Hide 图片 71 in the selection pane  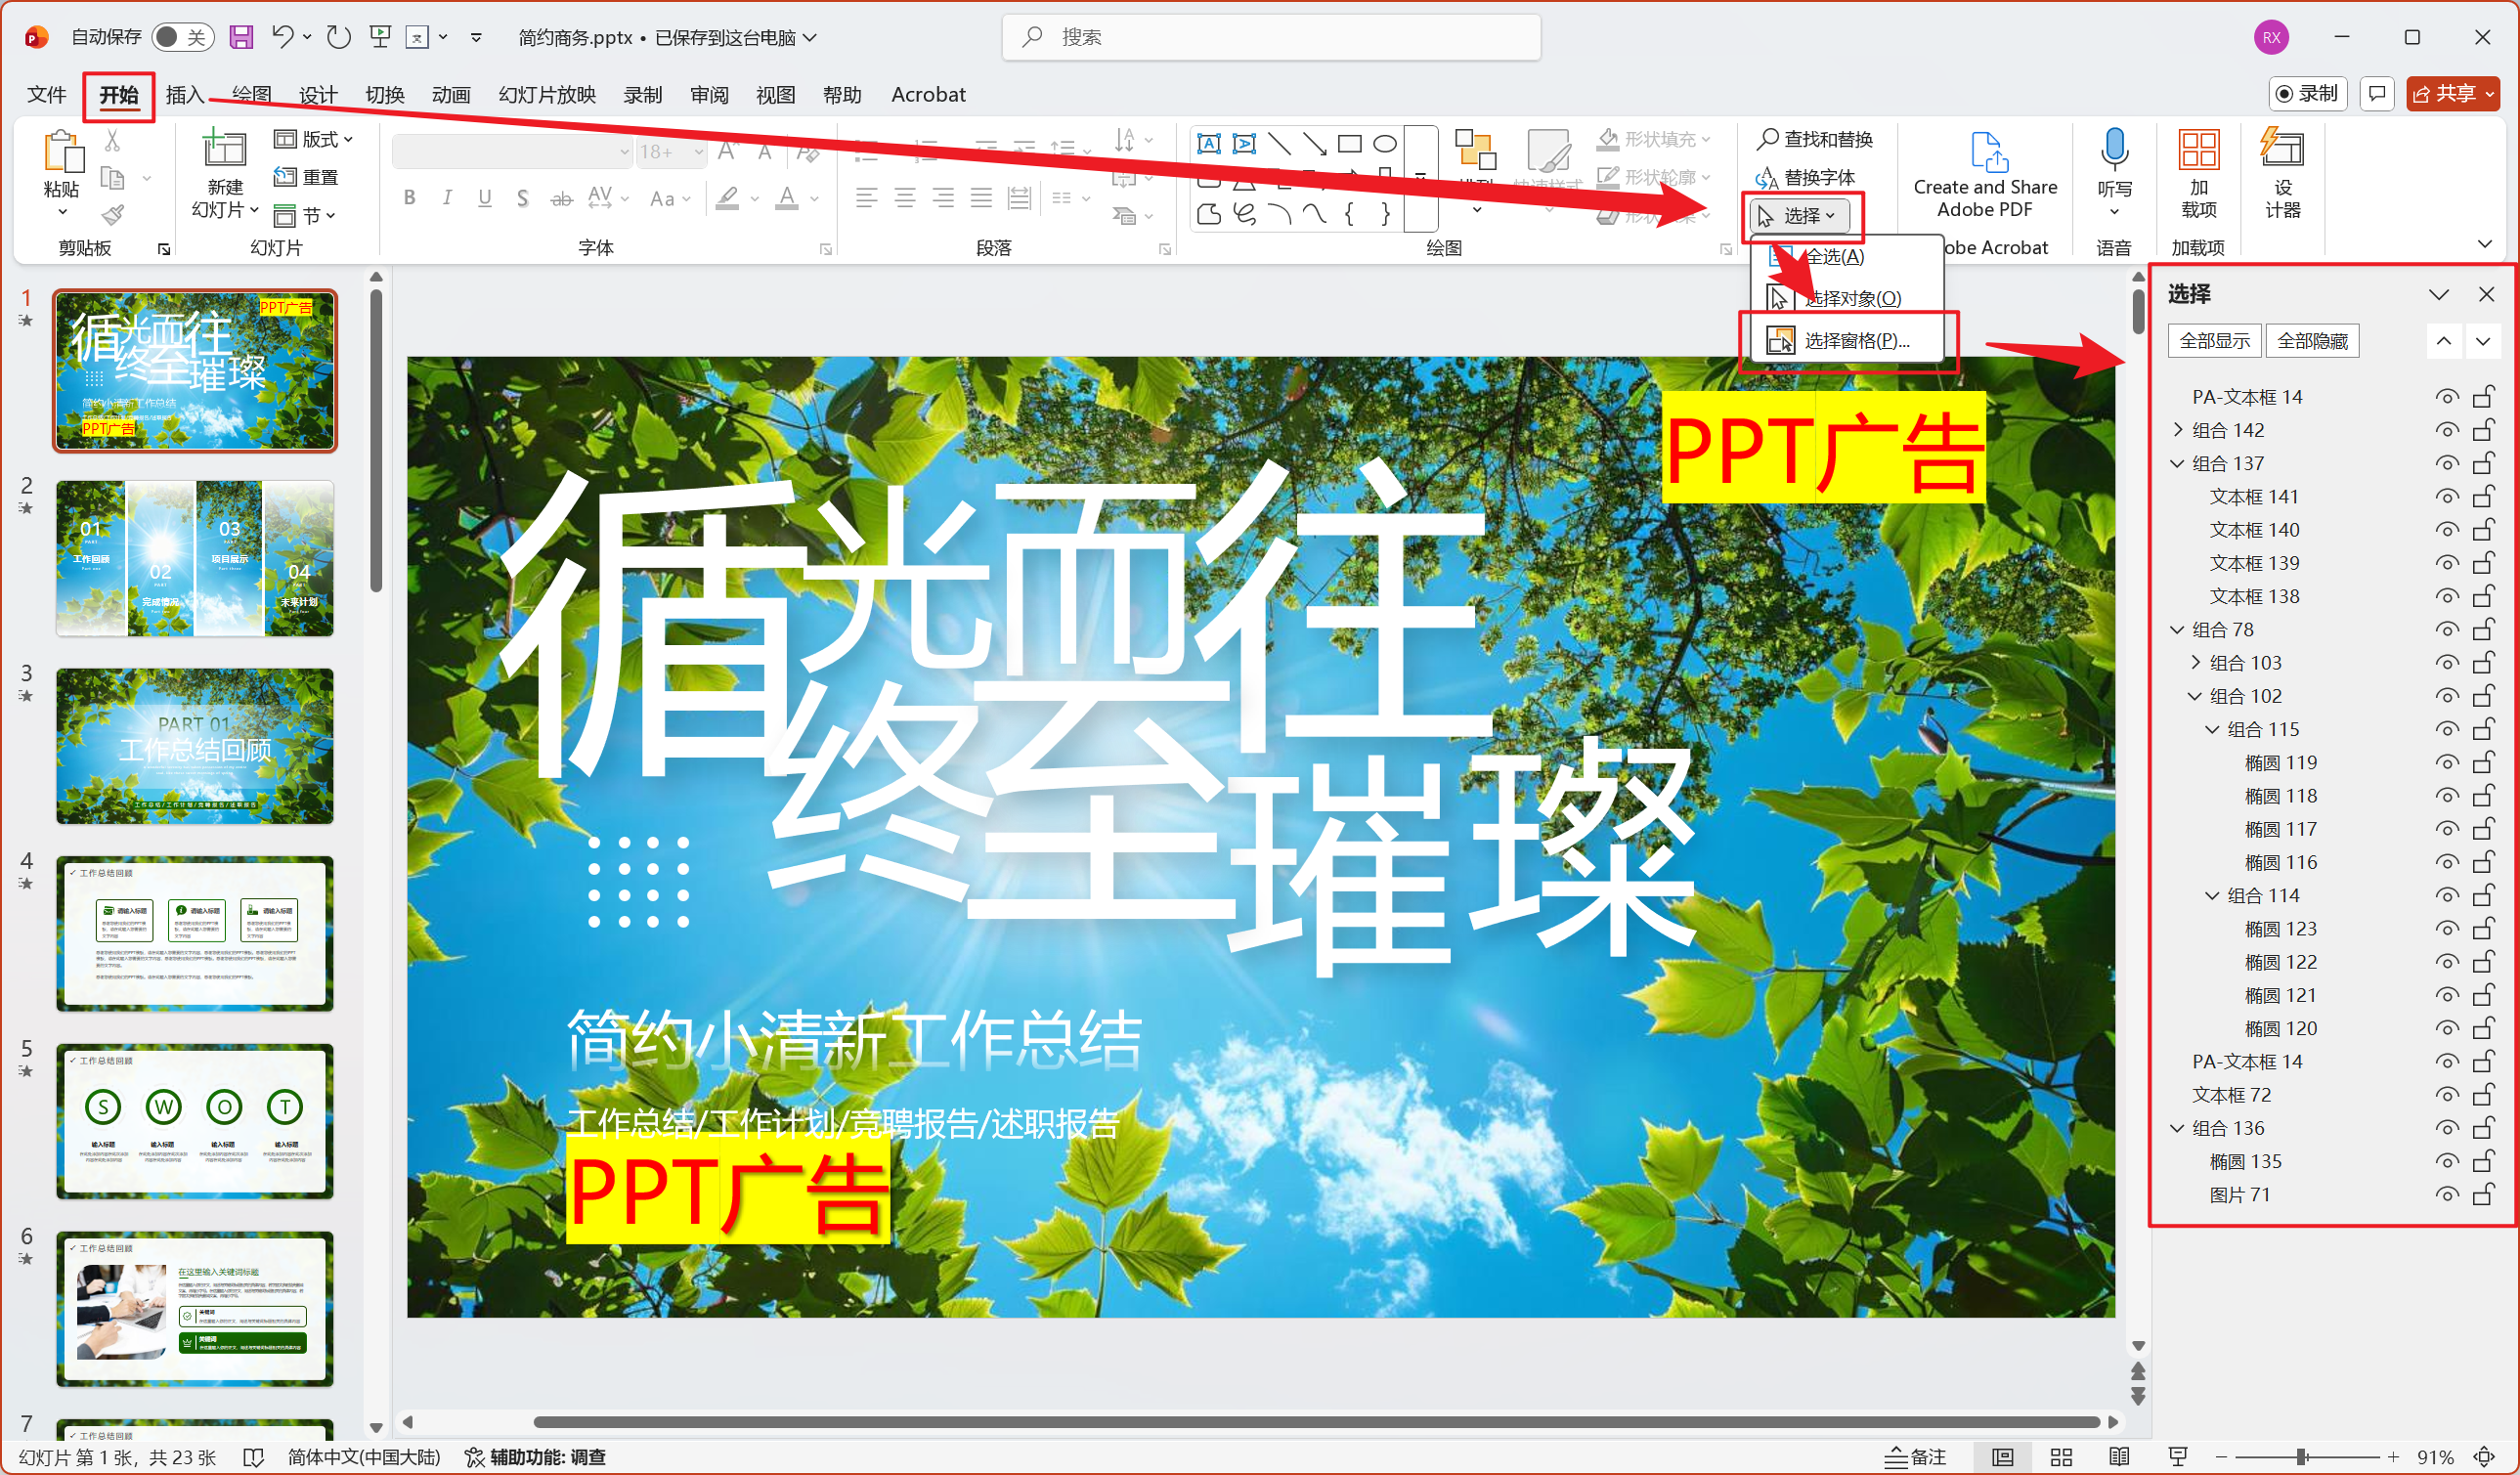point(2448,1194)
